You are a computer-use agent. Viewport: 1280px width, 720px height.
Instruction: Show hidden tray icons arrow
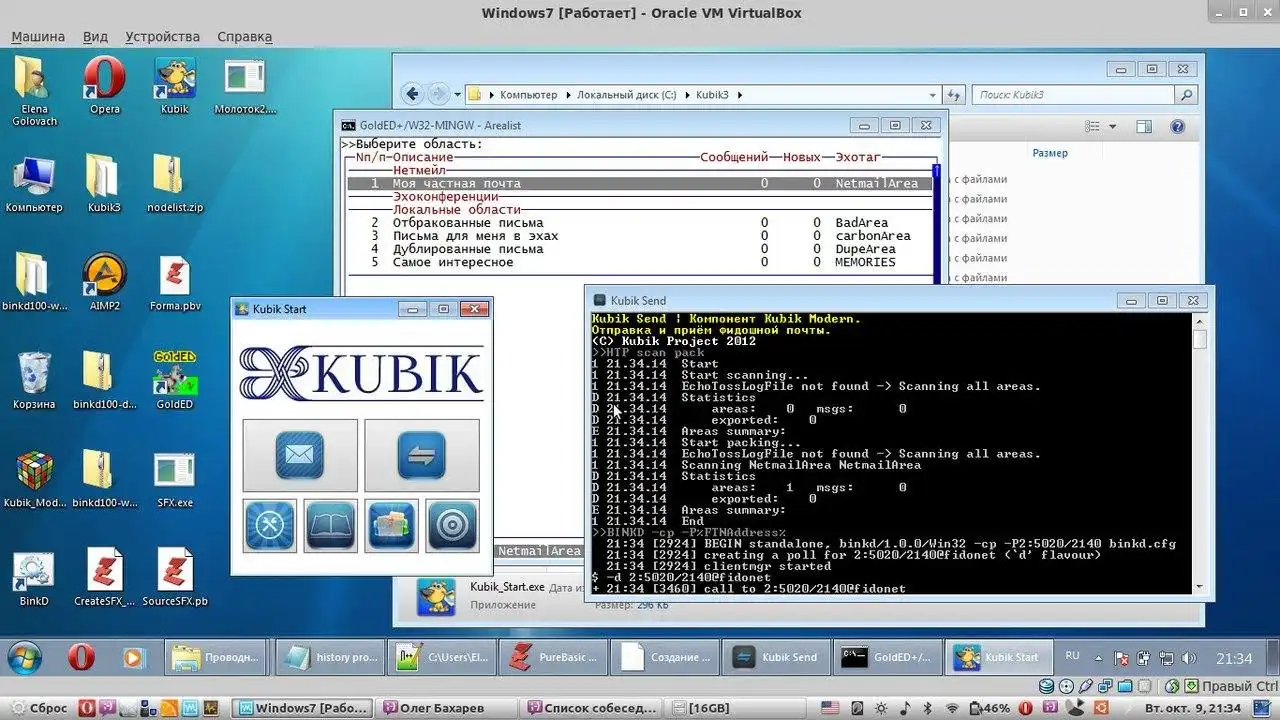coord(1096,657)
